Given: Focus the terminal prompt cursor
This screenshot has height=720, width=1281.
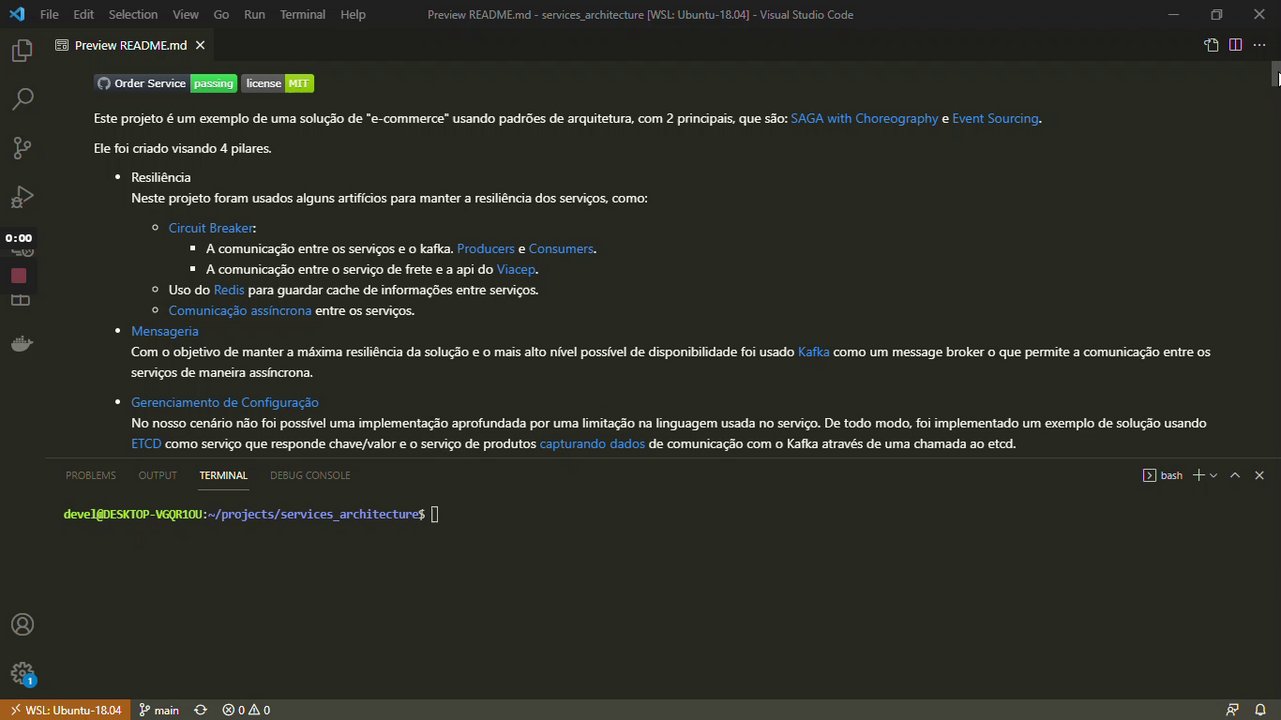Looking at the screenshot, I should (x=435, y=514).
